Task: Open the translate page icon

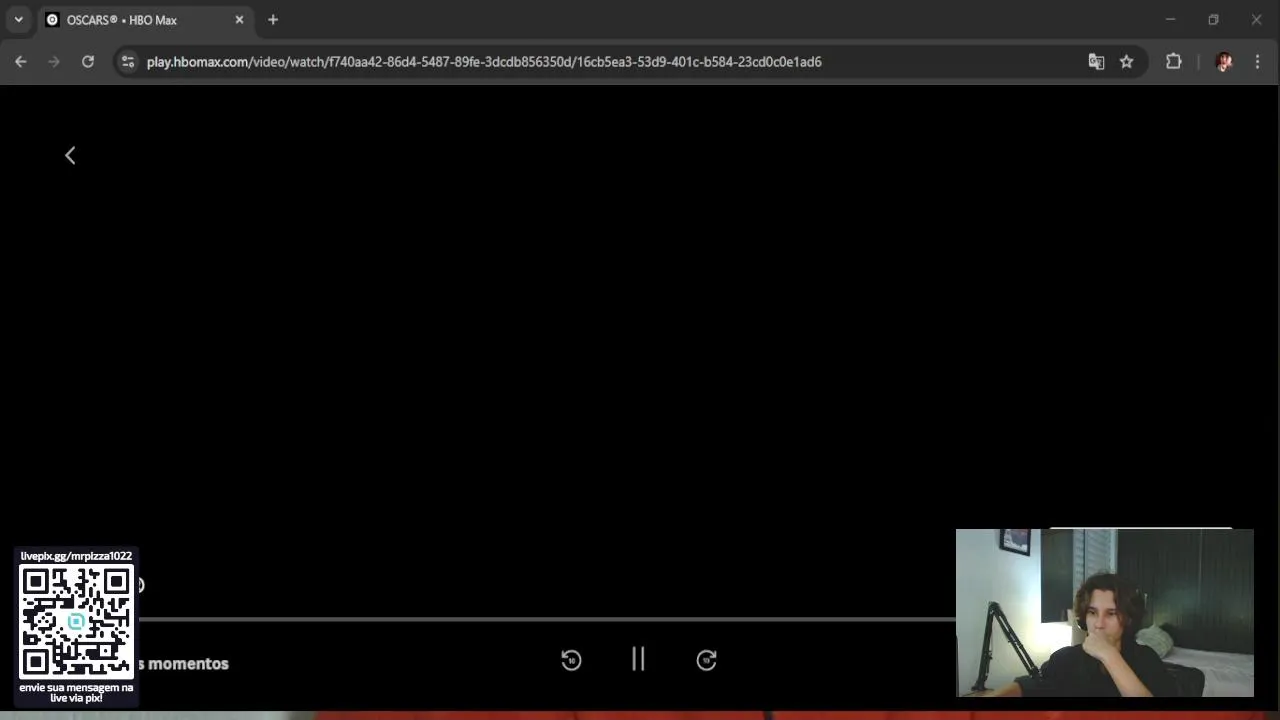Action: [x=1096, y=62]
